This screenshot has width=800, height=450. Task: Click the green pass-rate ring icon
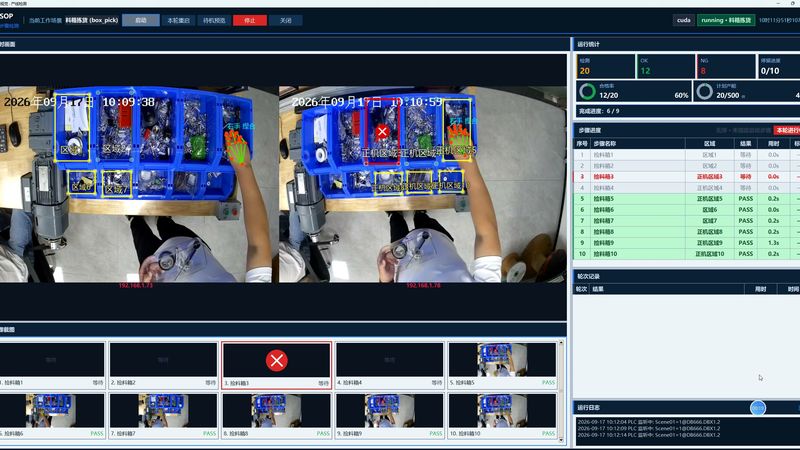[587, 91]
